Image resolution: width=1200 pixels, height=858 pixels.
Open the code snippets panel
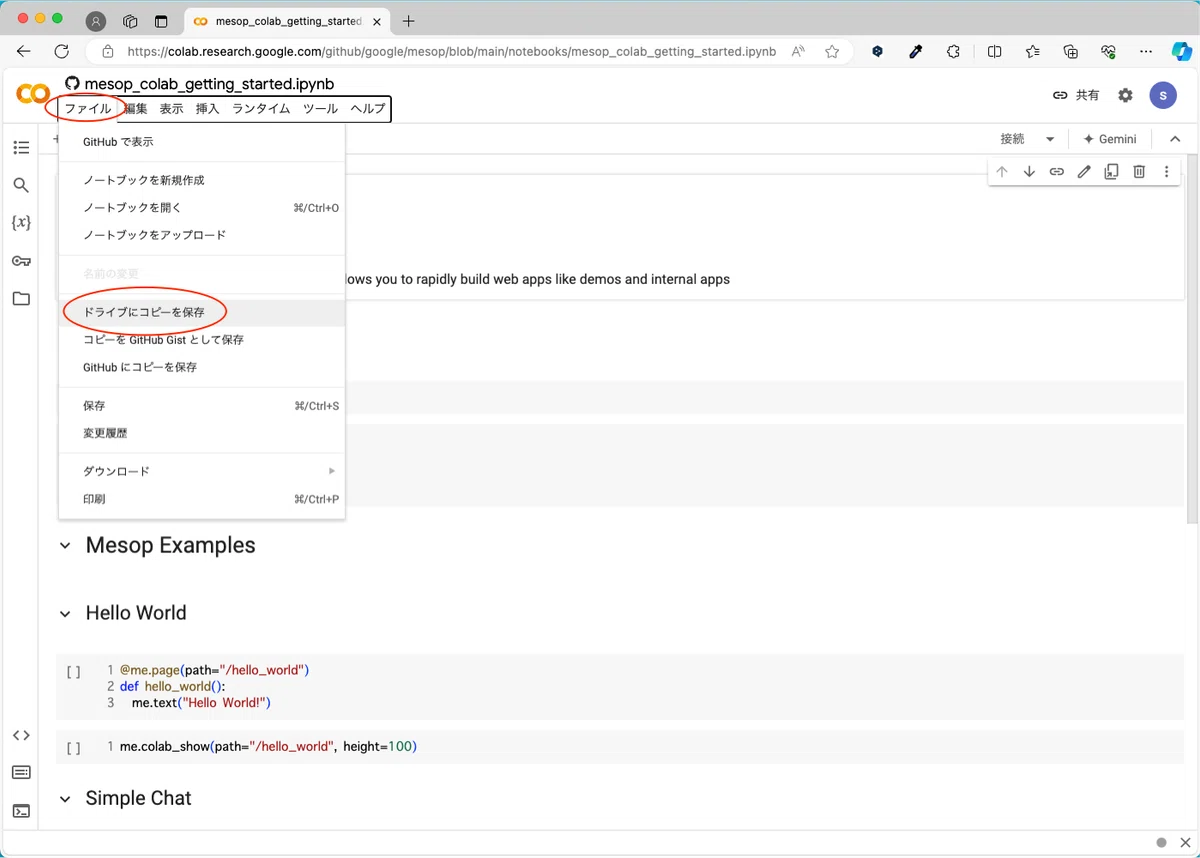point(21,735)
